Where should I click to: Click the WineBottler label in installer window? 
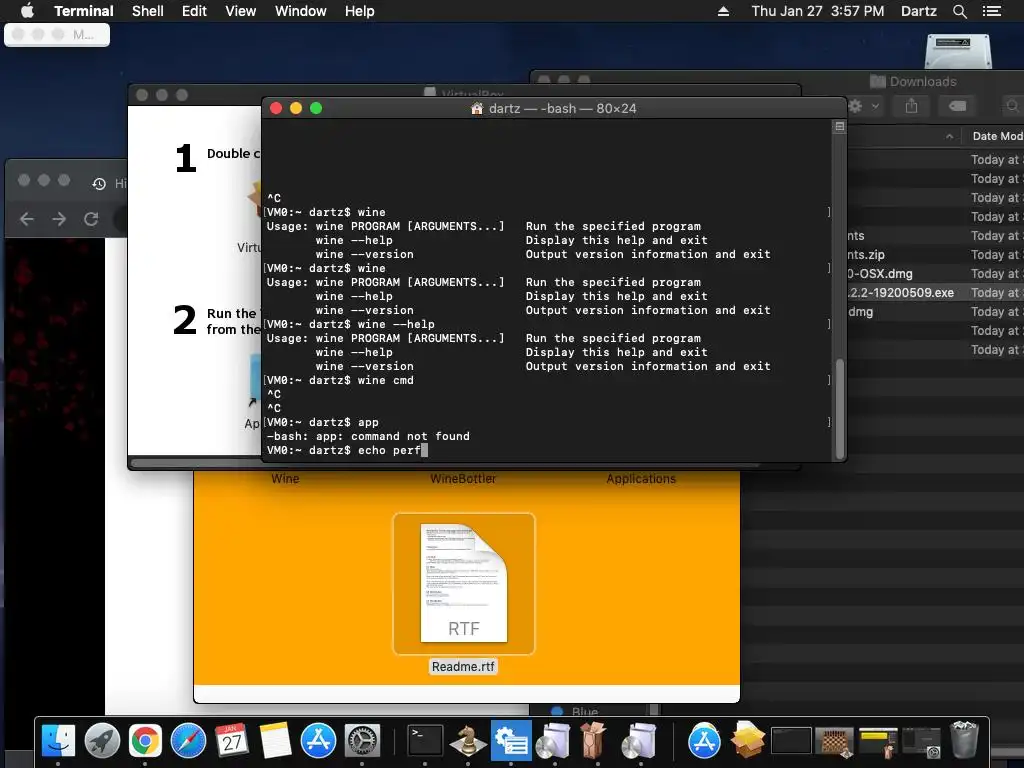click(463, 479)
